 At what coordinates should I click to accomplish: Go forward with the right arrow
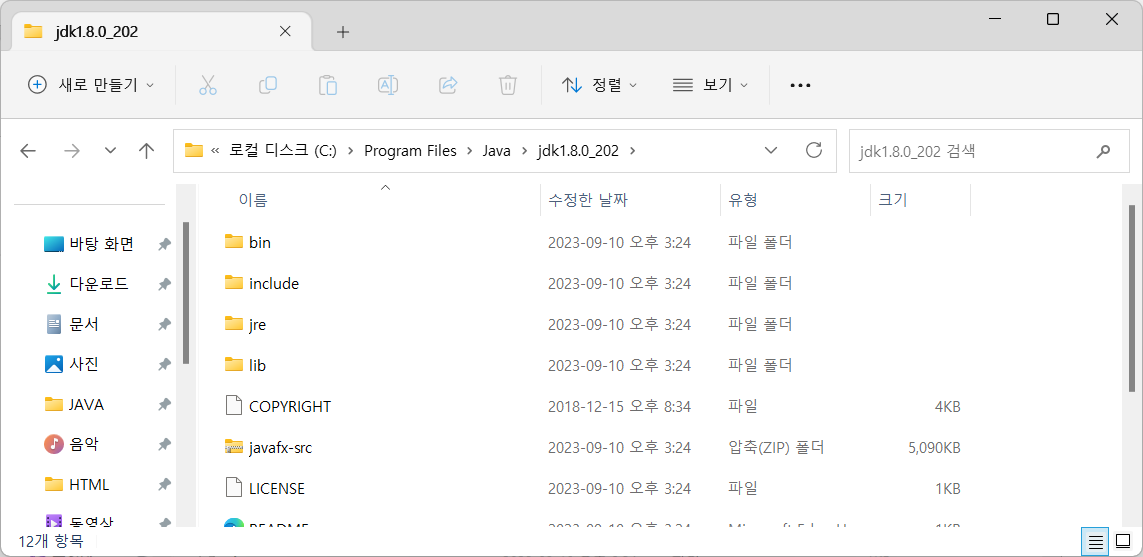coord(71,151)
